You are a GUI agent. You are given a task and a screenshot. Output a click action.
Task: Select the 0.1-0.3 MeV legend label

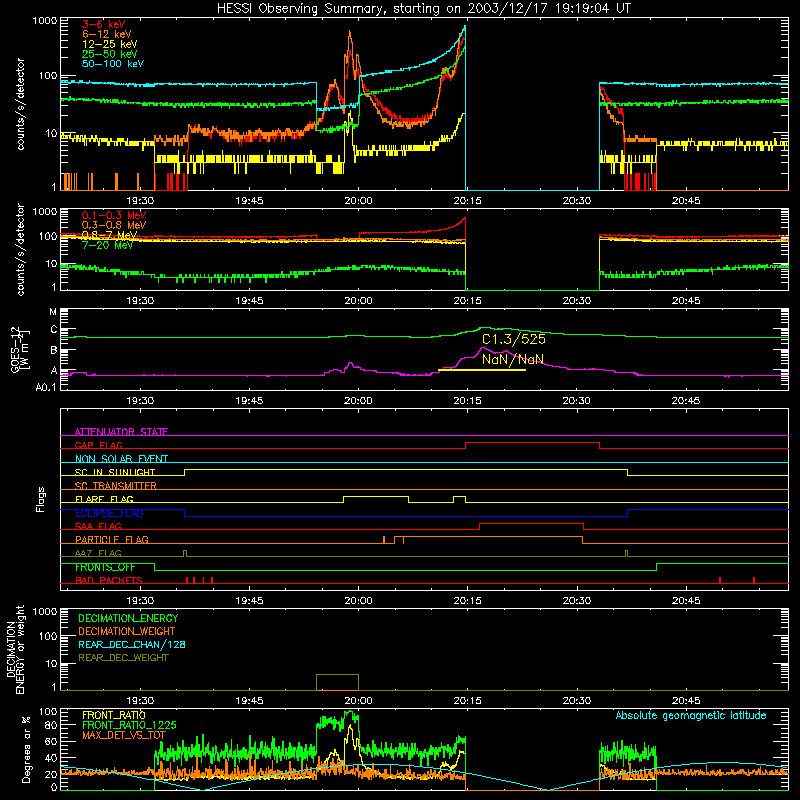click(x=114, y=215)
